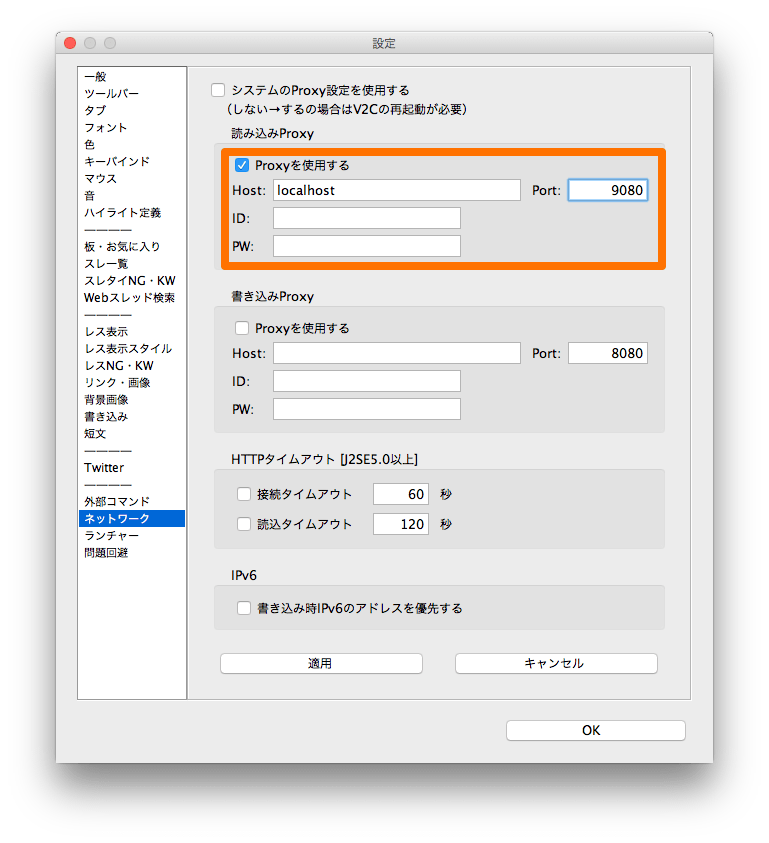Select レスNG・KW in the settings list

[x=132, y=366]
